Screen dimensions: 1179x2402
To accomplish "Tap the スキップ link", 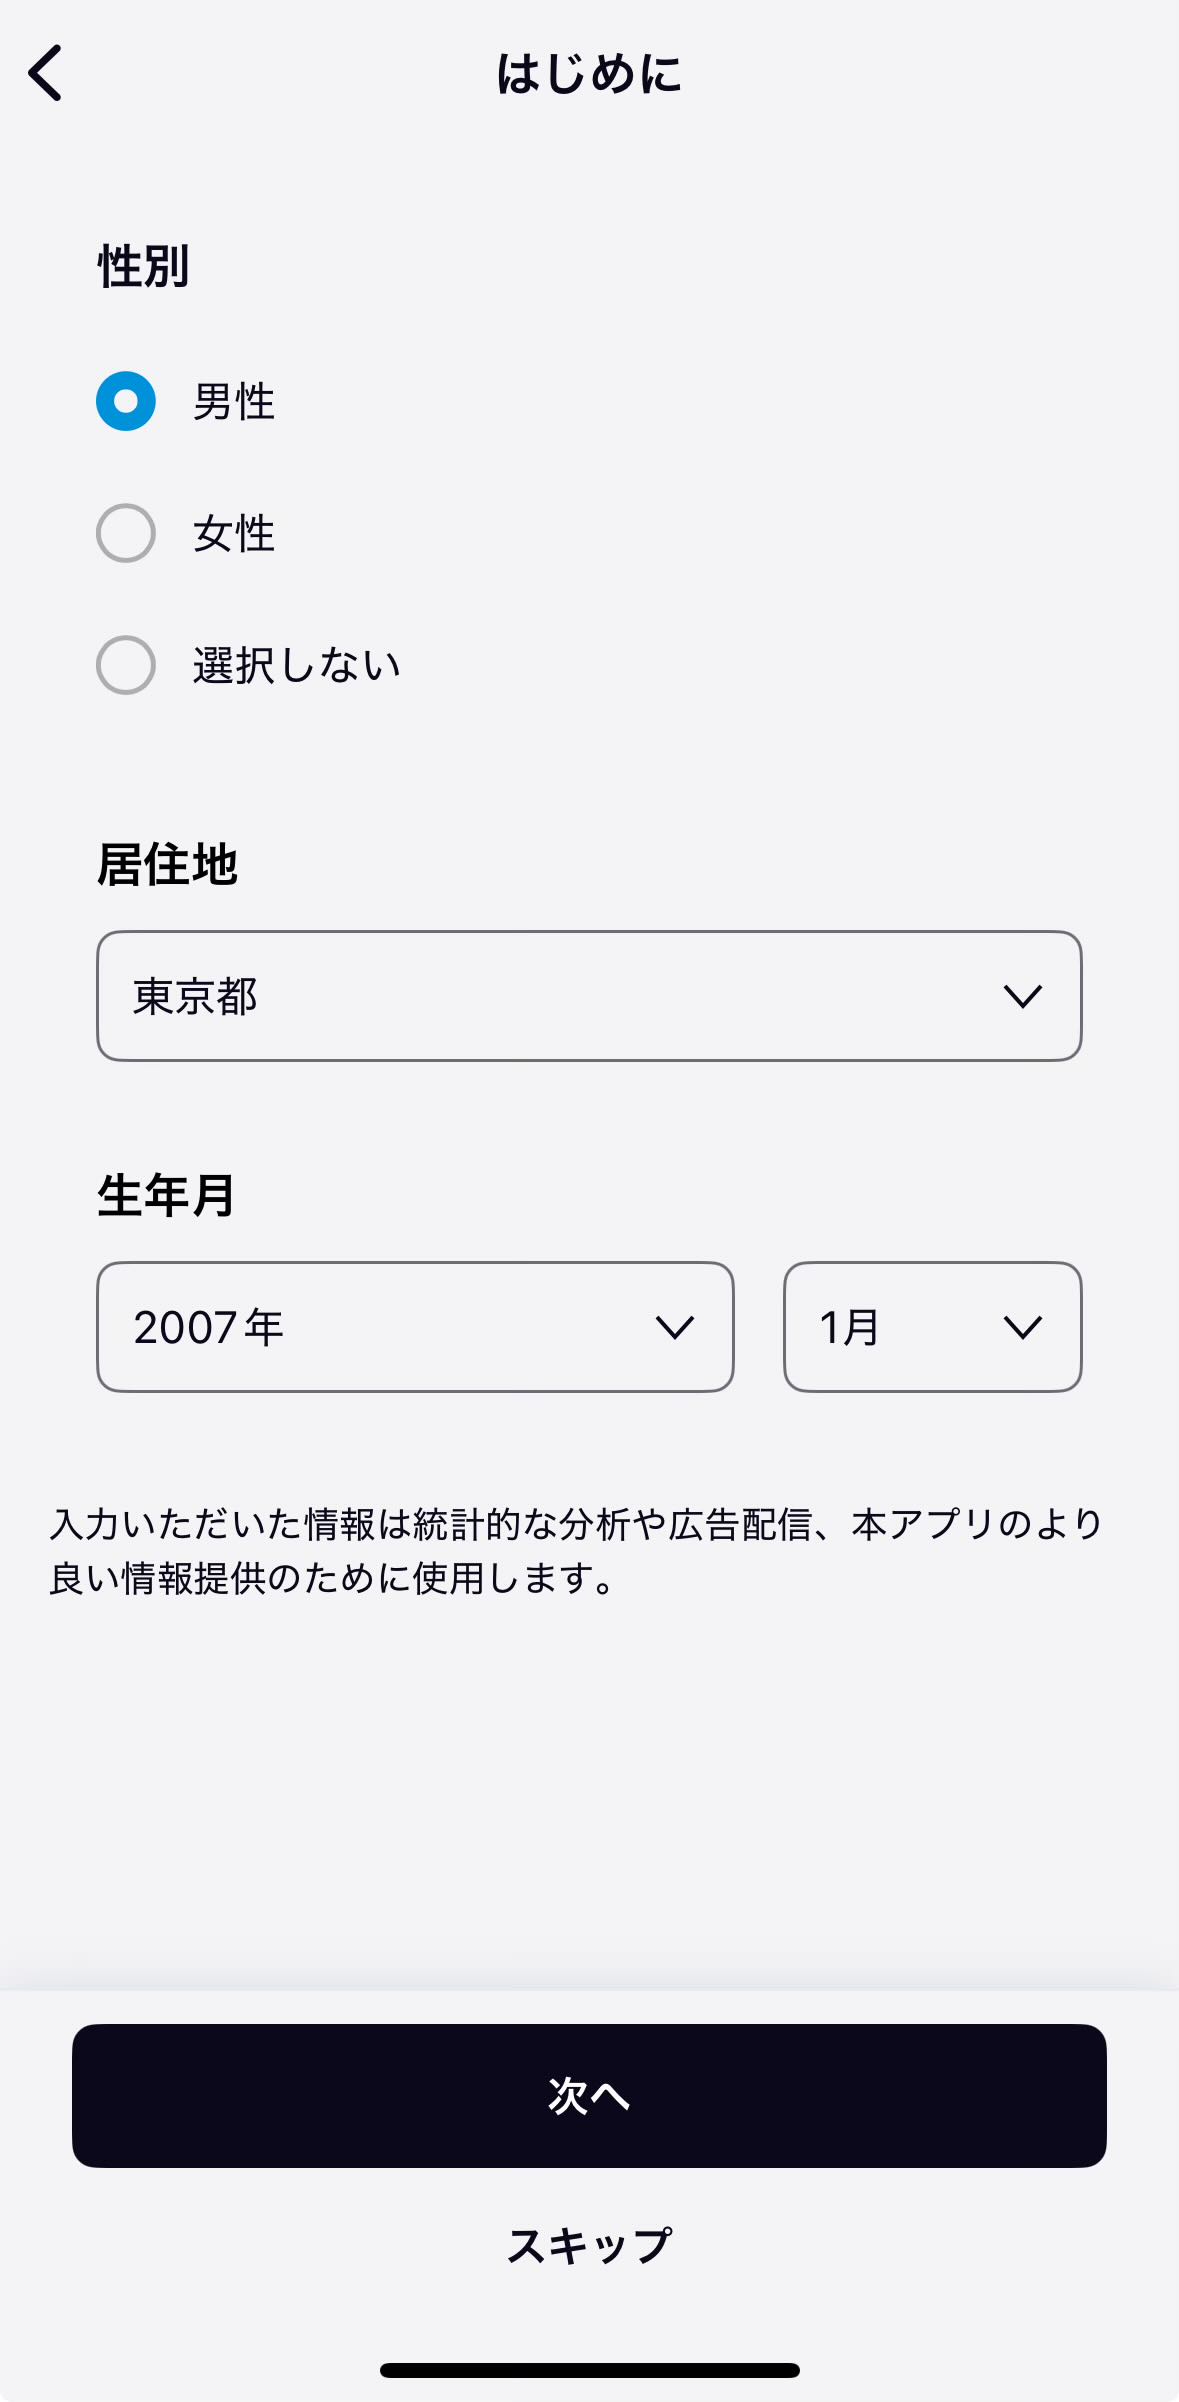I will 589,2246.
